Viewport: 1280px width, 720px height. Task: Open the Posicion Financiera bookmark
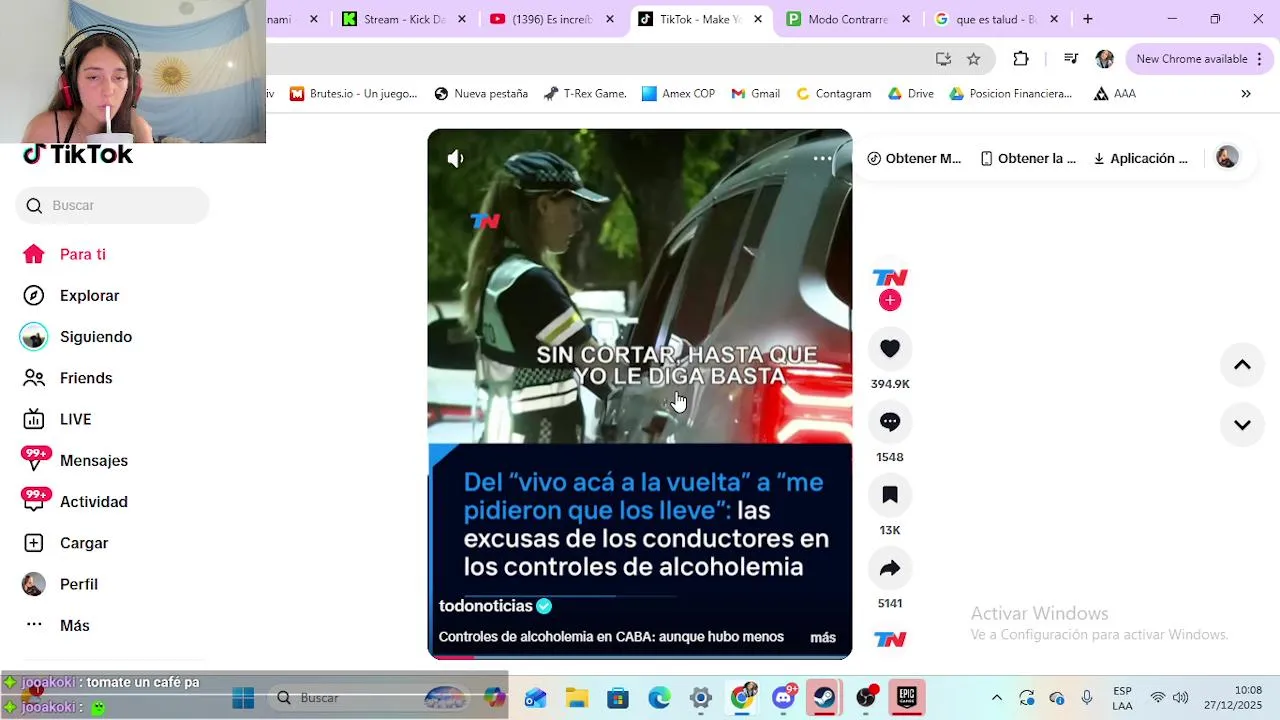1010,94
